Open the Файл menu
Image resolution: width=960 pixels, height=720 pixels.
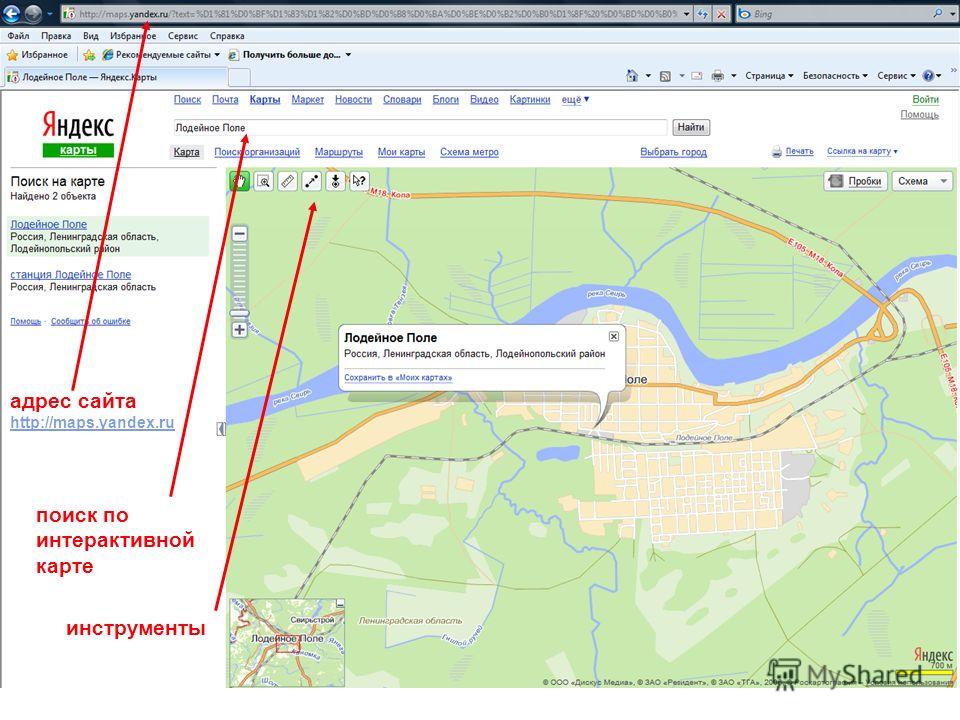[18, 36]
